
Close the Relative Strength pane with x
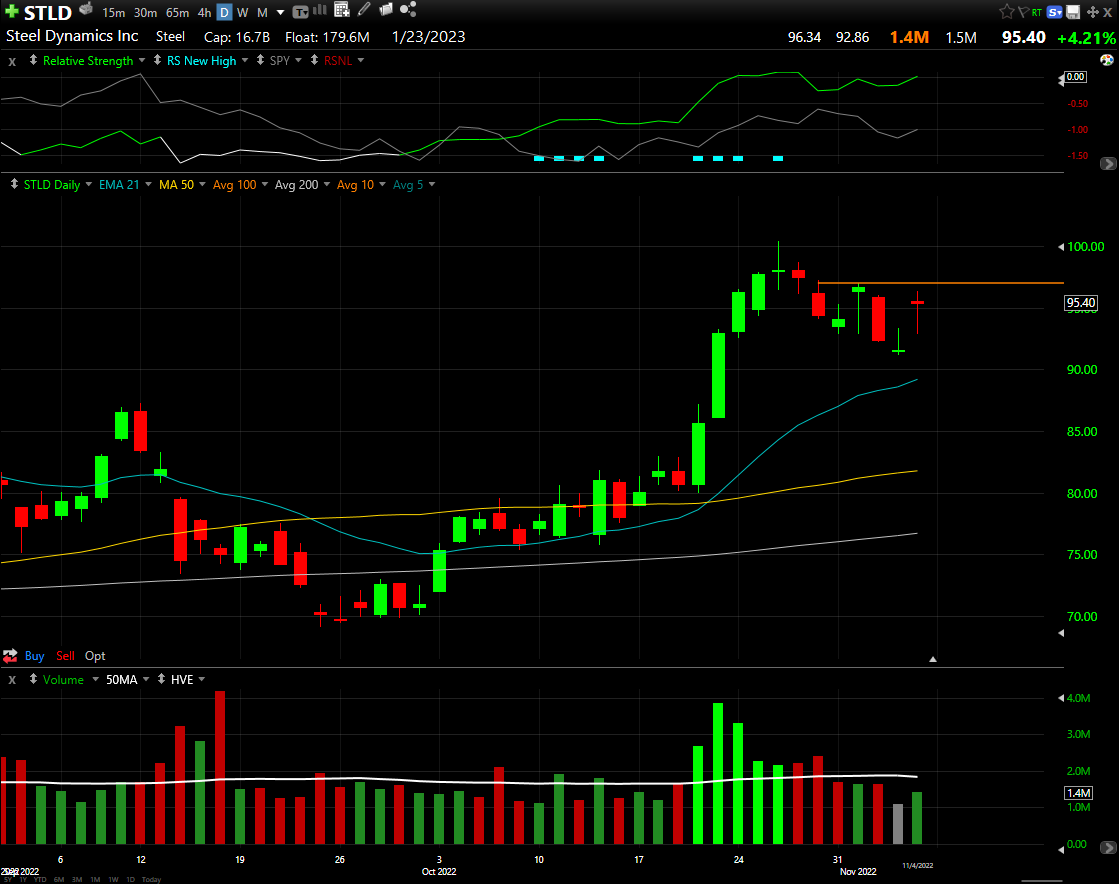click(x=12, y=61)
